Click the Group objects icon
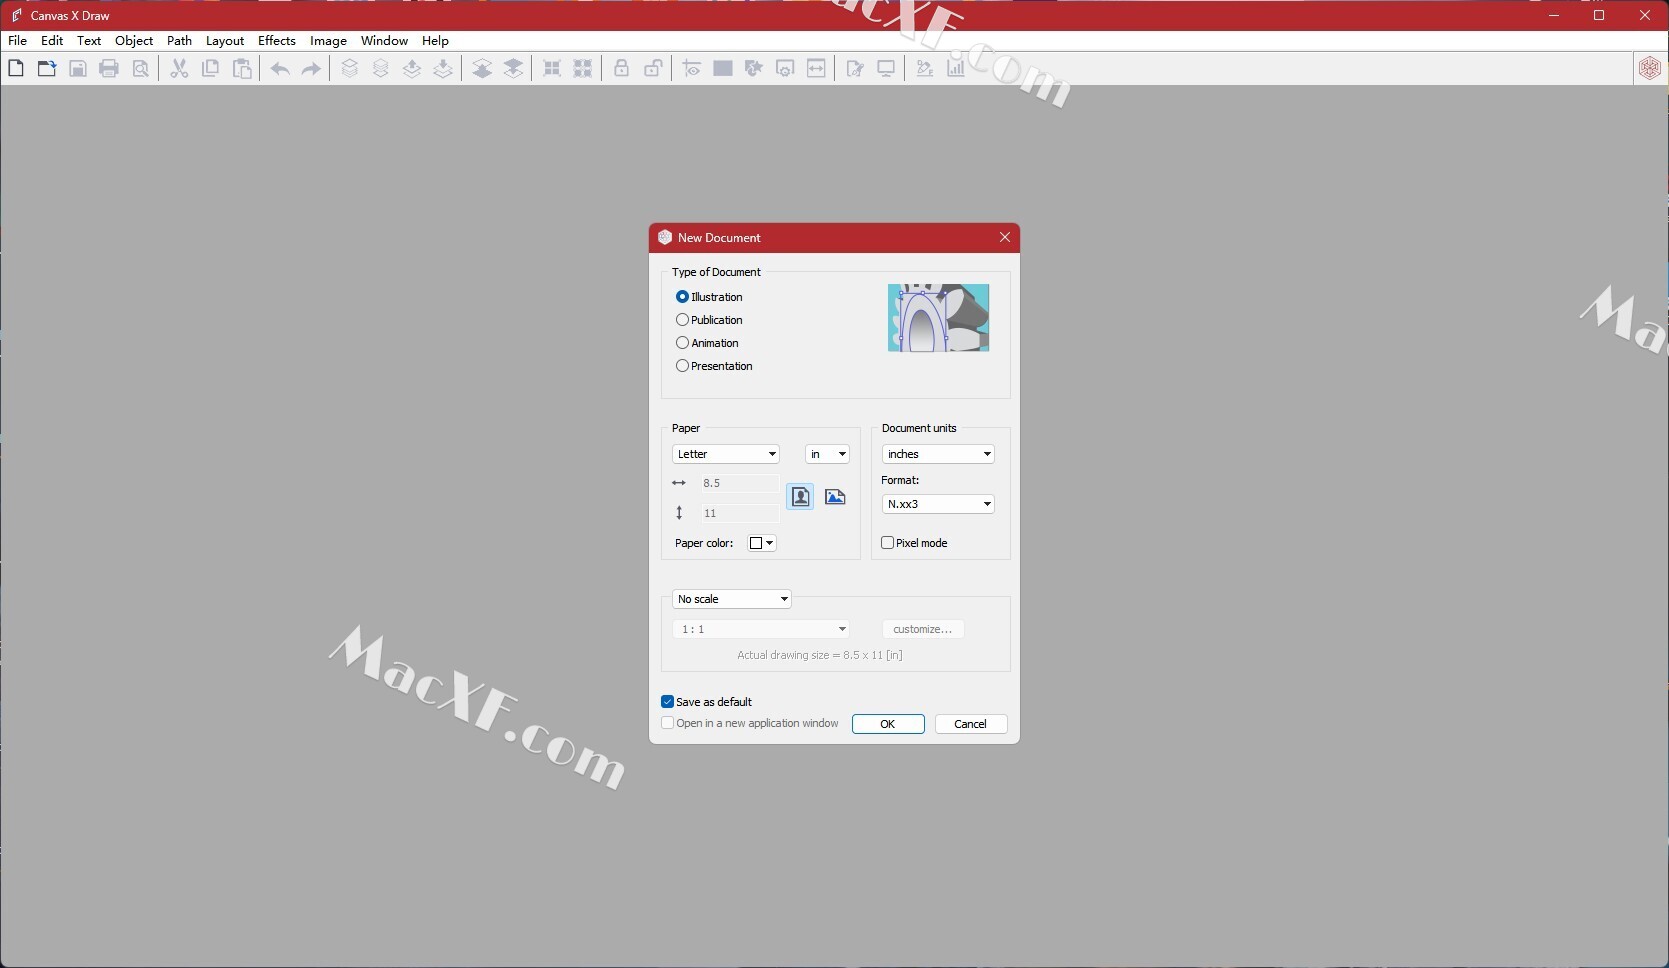This screenshot has height=968, width=1669. click(x=551, y=68)
